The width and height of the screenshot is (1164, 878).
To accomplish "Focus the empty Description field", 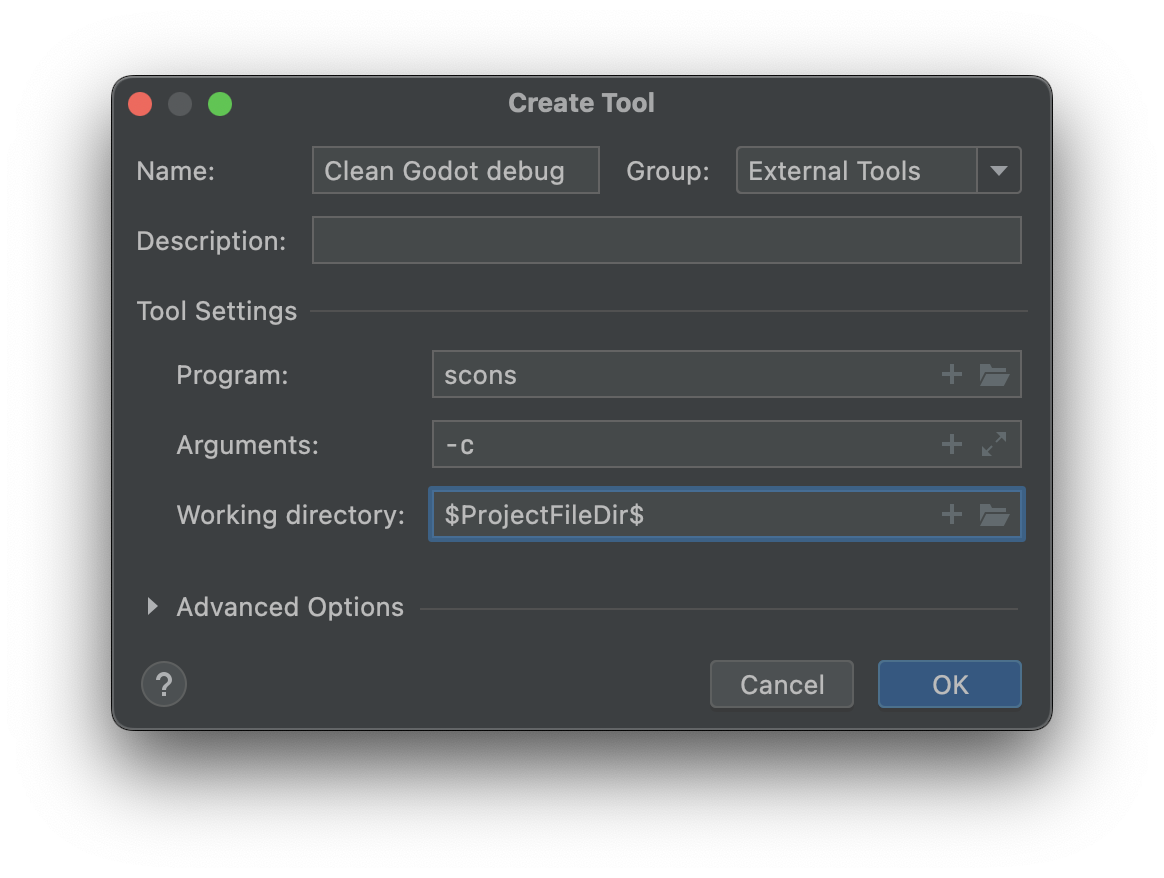I will [666, 240].
